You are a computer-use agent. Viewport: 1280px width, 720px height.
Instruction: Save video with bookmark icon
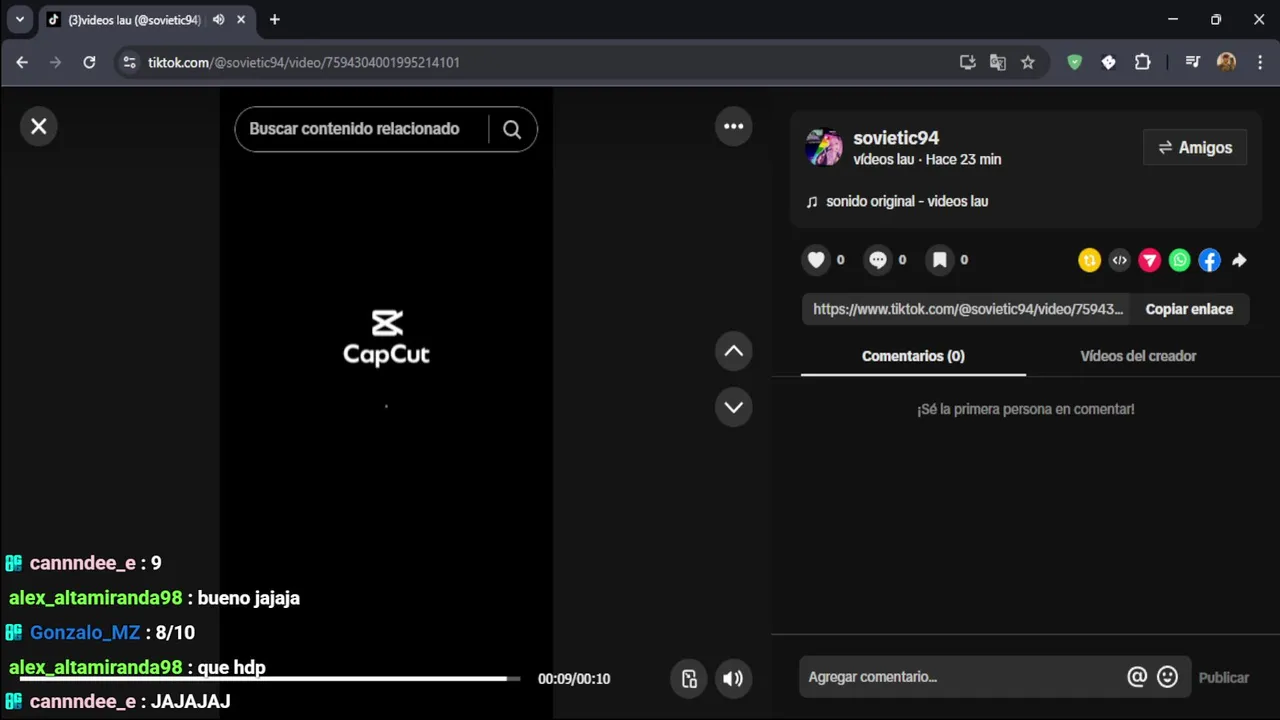(x=940, y=260)
